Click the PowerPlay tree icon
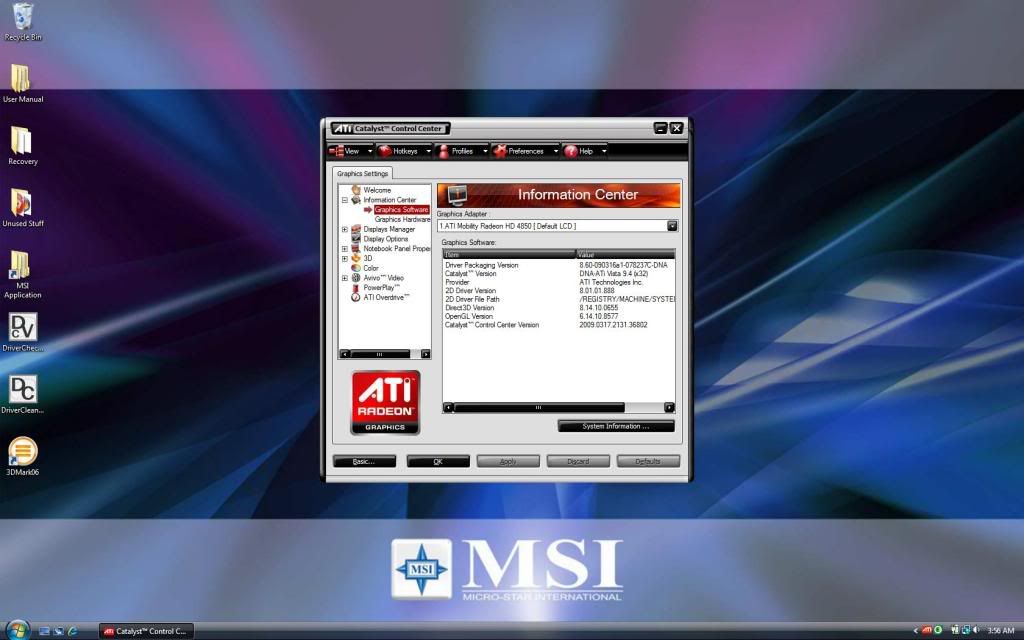 coord(356,287)
